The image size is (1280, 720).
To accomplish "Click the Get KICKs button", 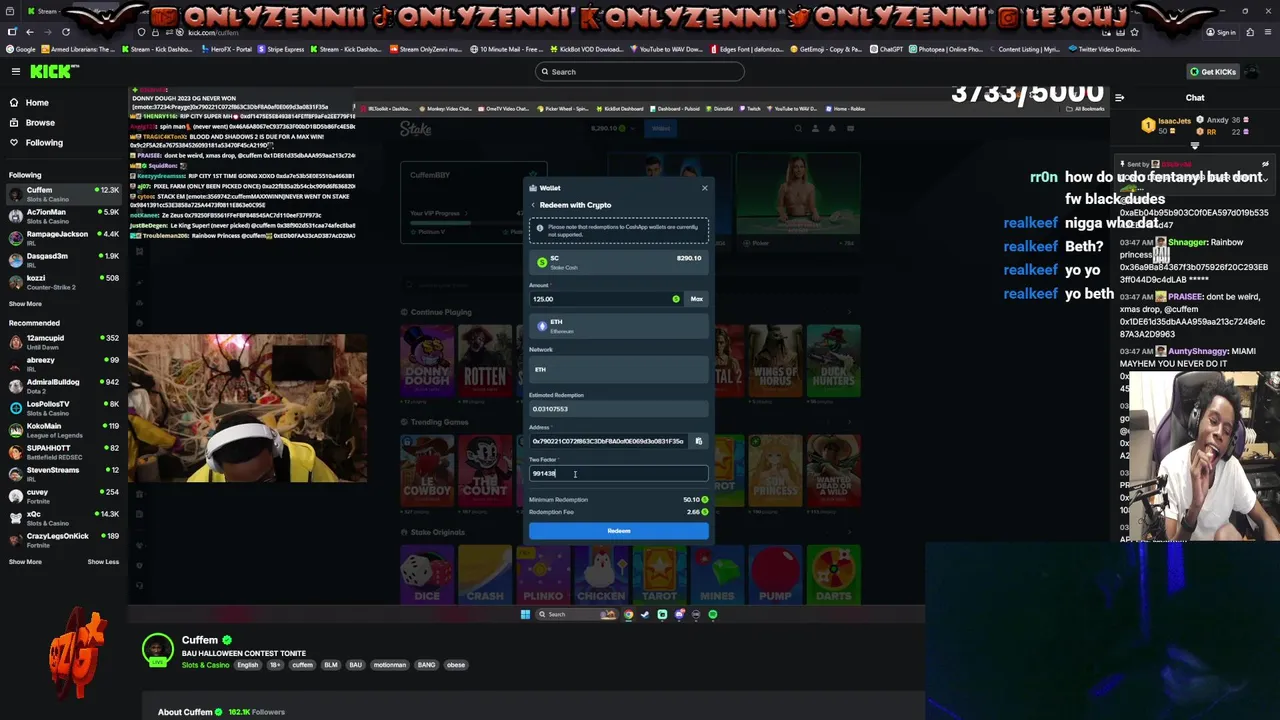I will pos(1213,72).
